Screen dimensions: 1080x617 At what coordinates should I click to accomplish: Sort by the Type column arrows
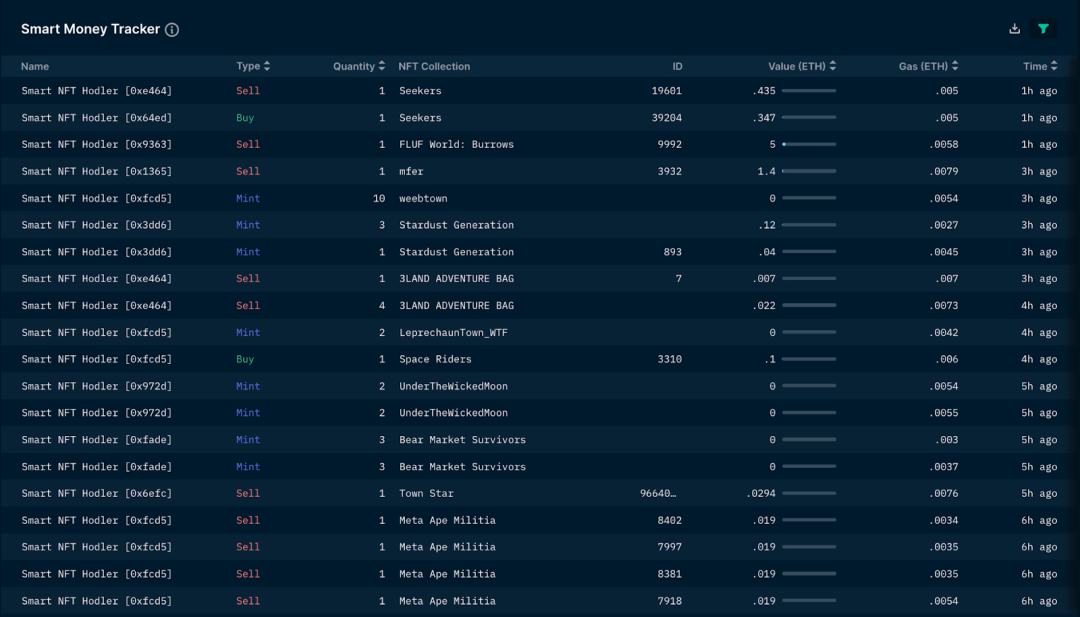(267, 66)
